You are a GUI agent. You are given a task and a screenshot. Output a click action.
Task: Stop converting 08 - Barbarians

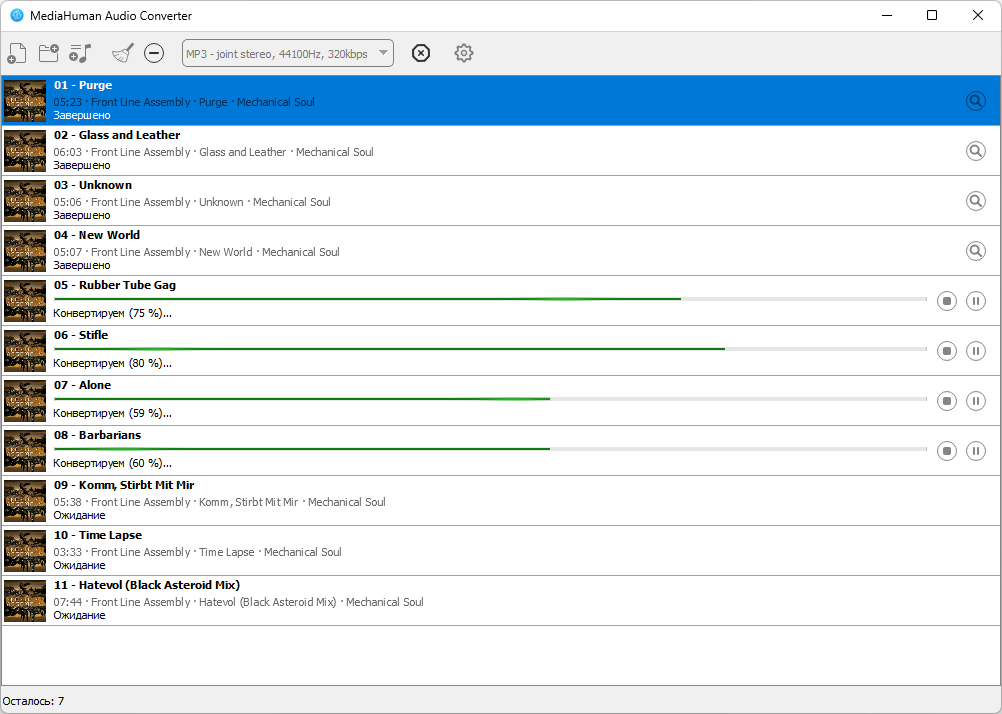click(947, 451)
